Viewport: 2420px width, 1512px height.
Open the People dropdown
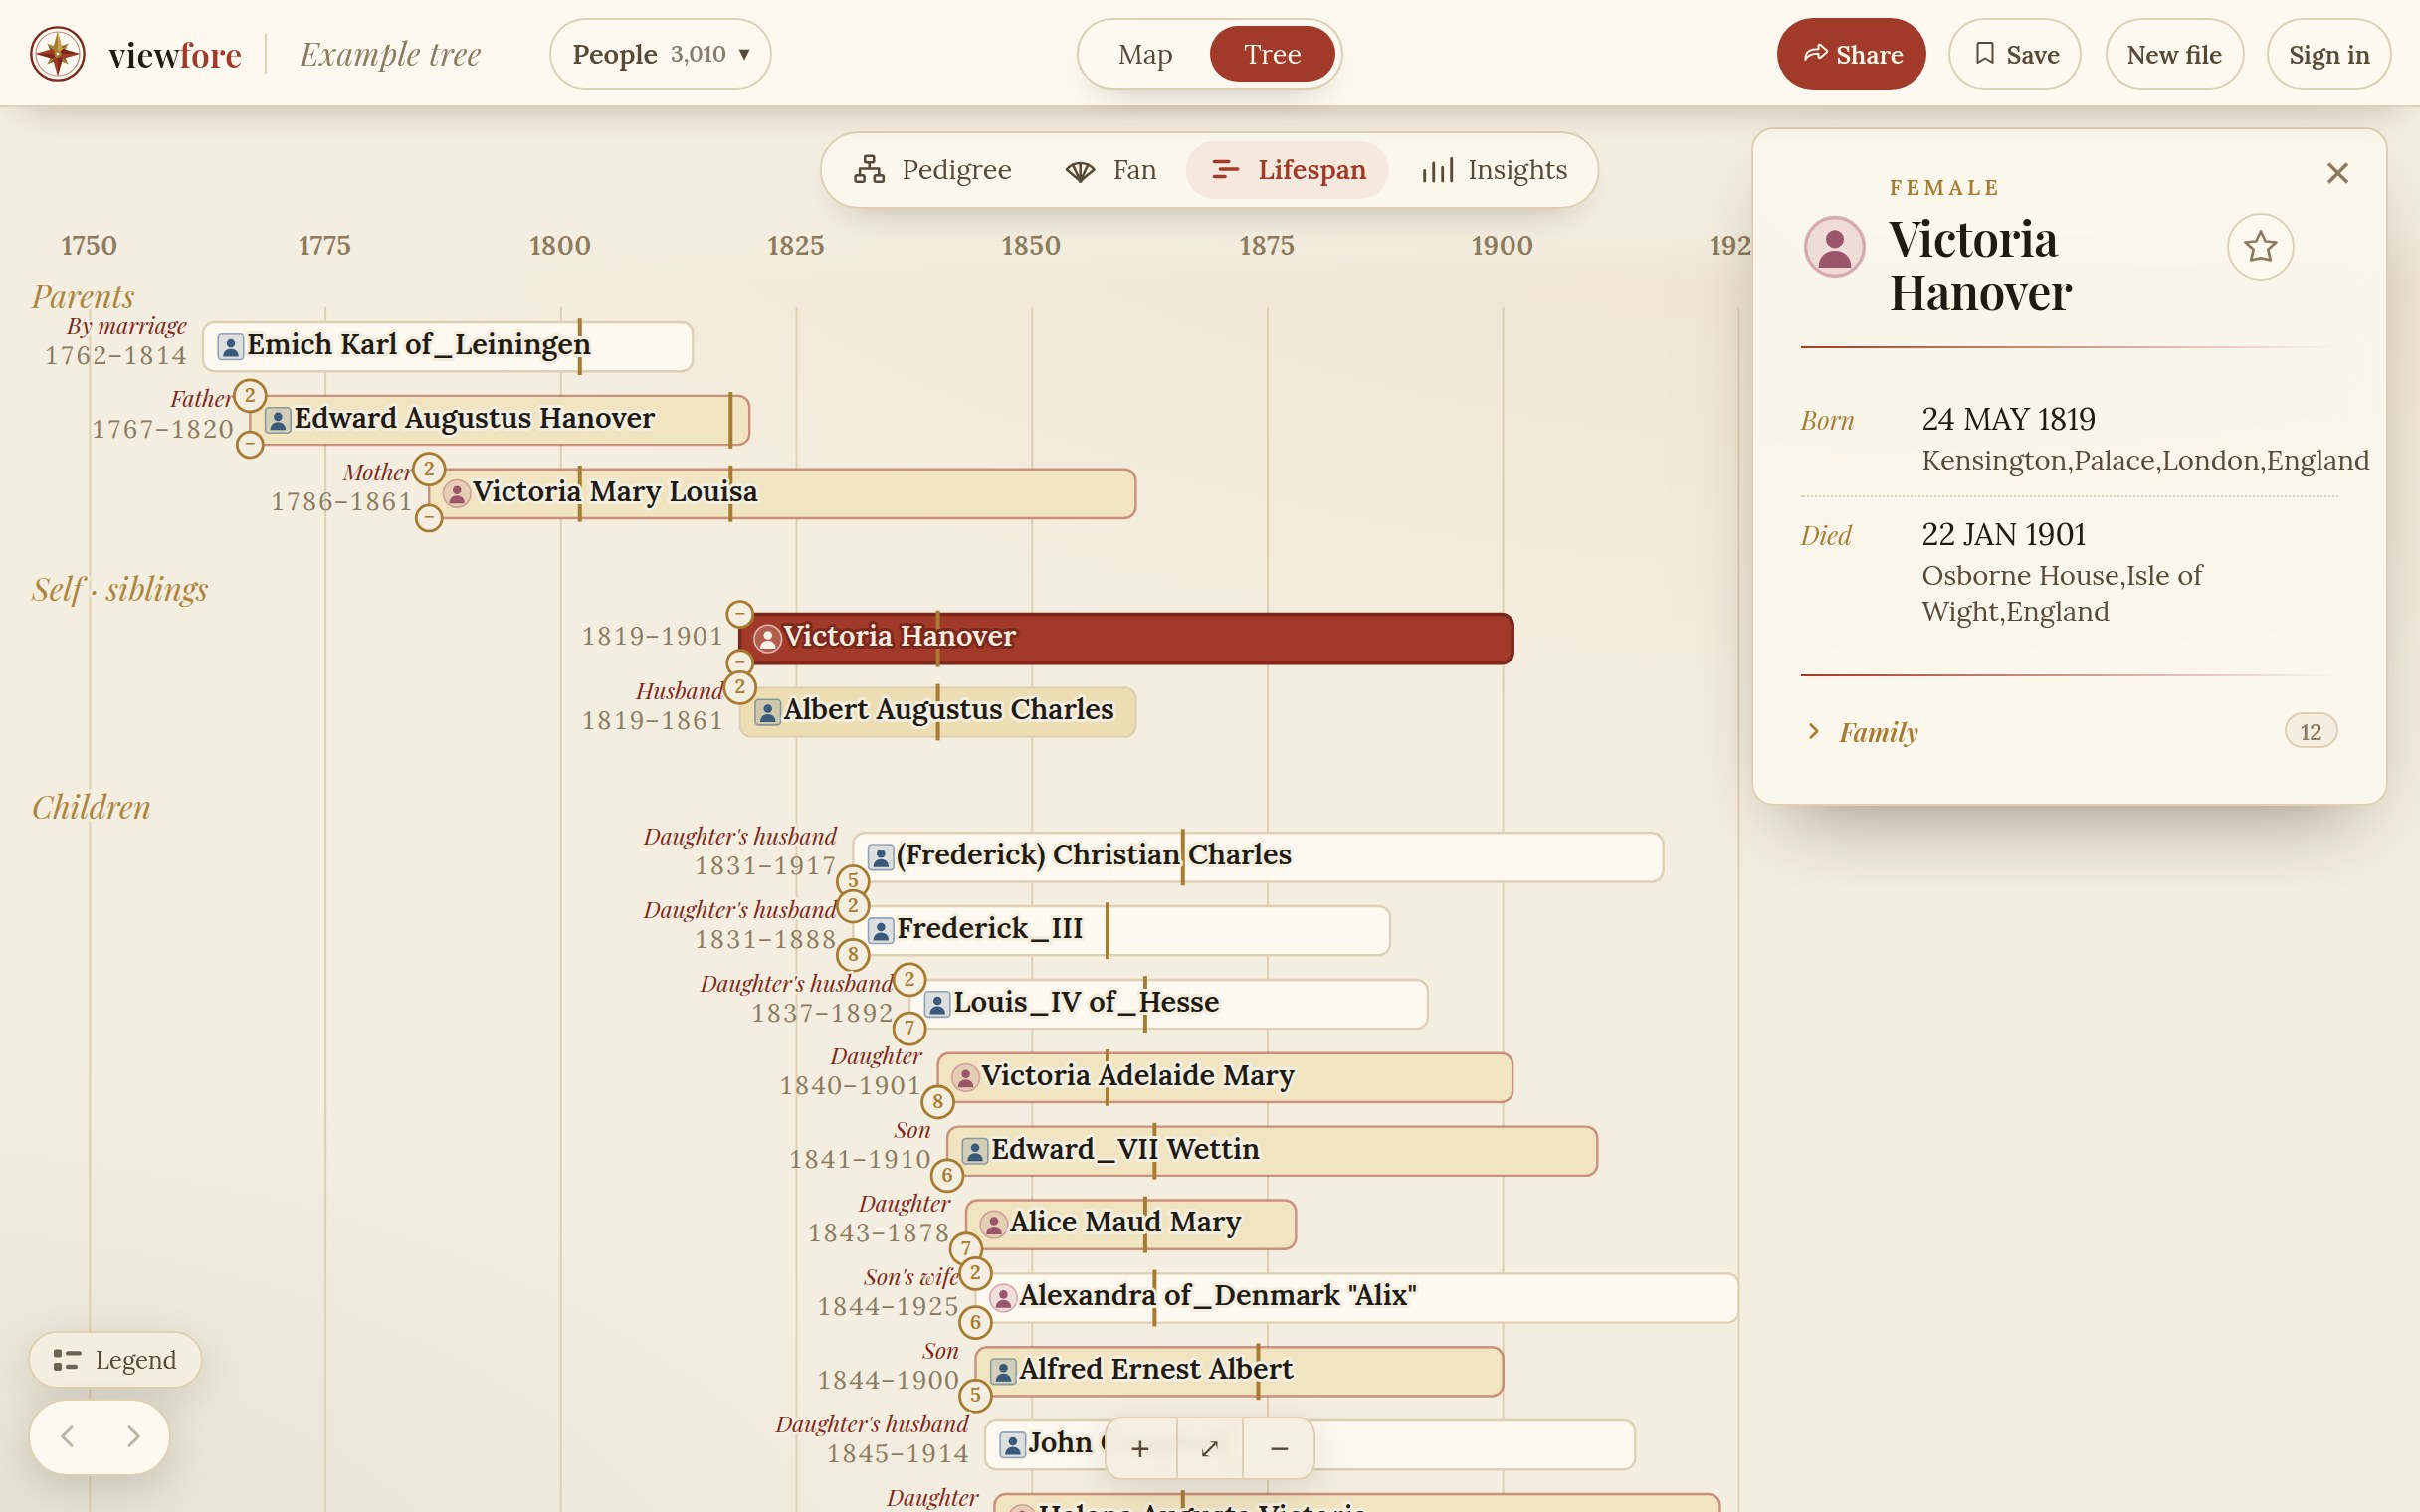coord(660,54)
